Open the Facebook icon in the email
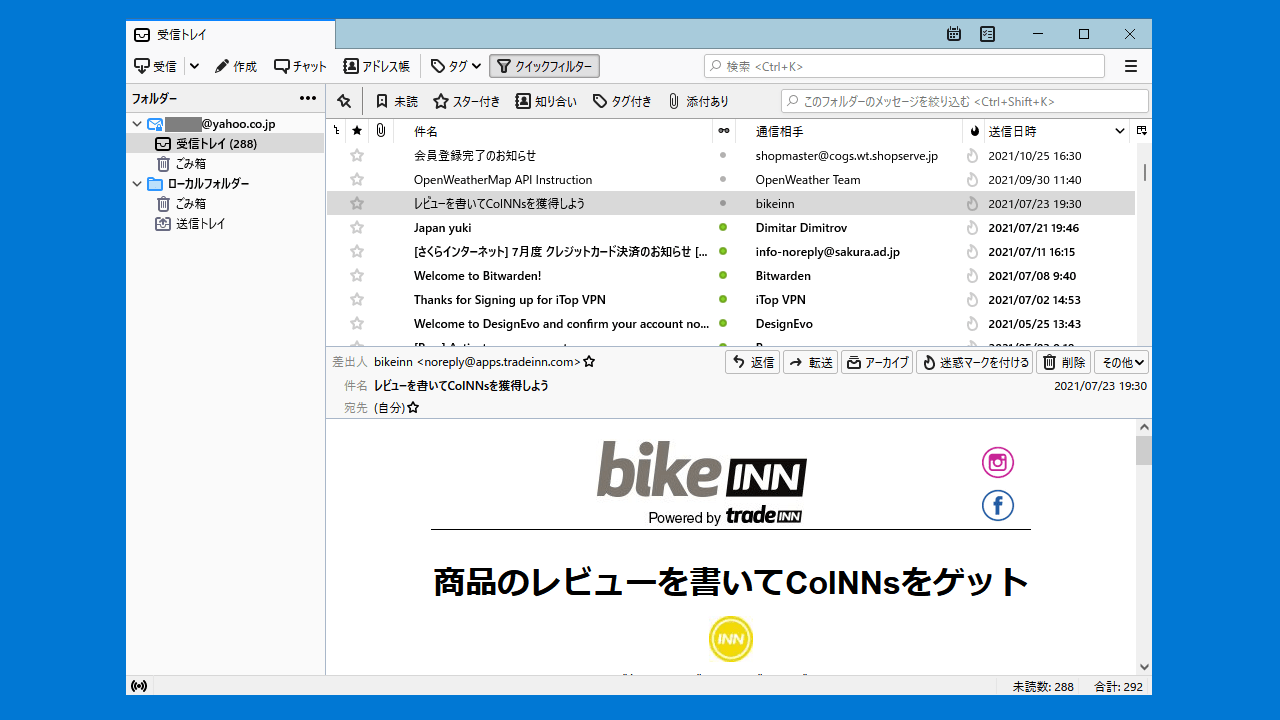The image size is (1280, 720). (998, 505)
